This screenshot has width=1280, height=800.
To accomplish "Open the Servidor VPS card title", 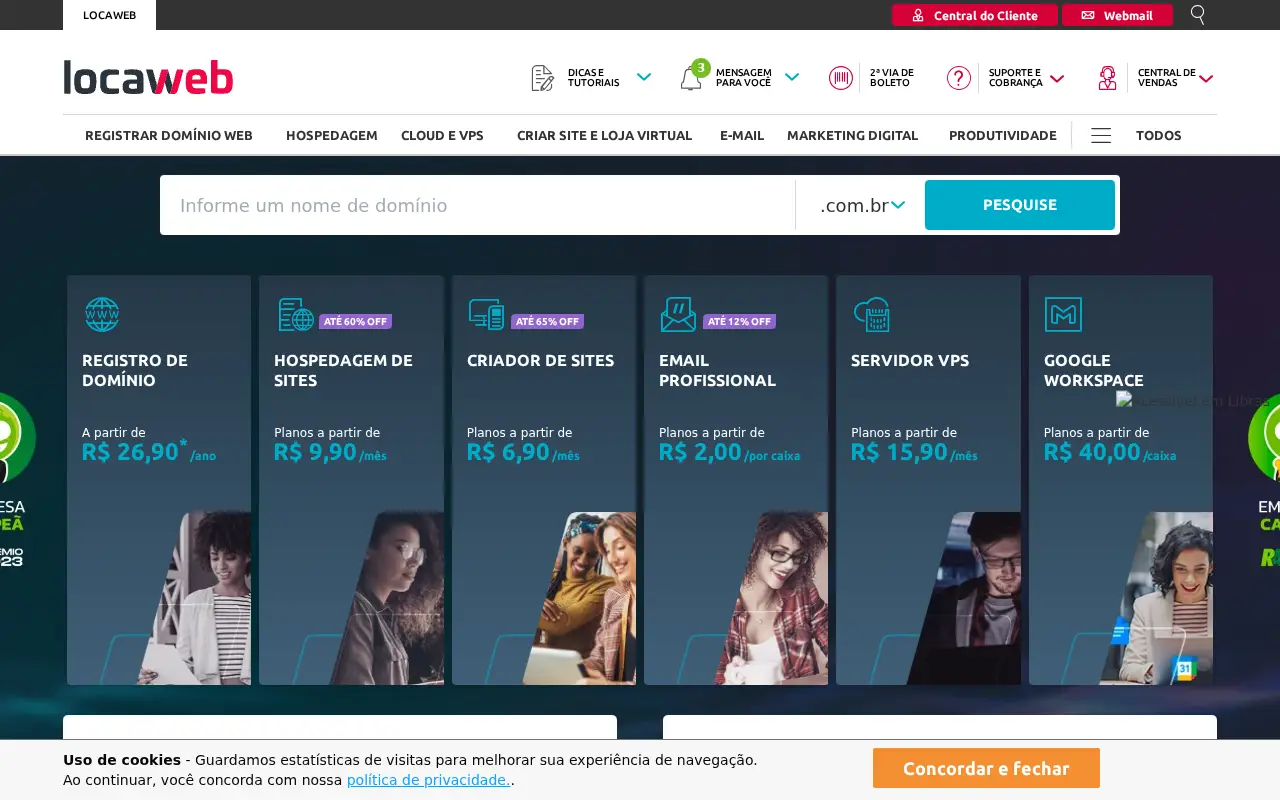I will point(910,360).
